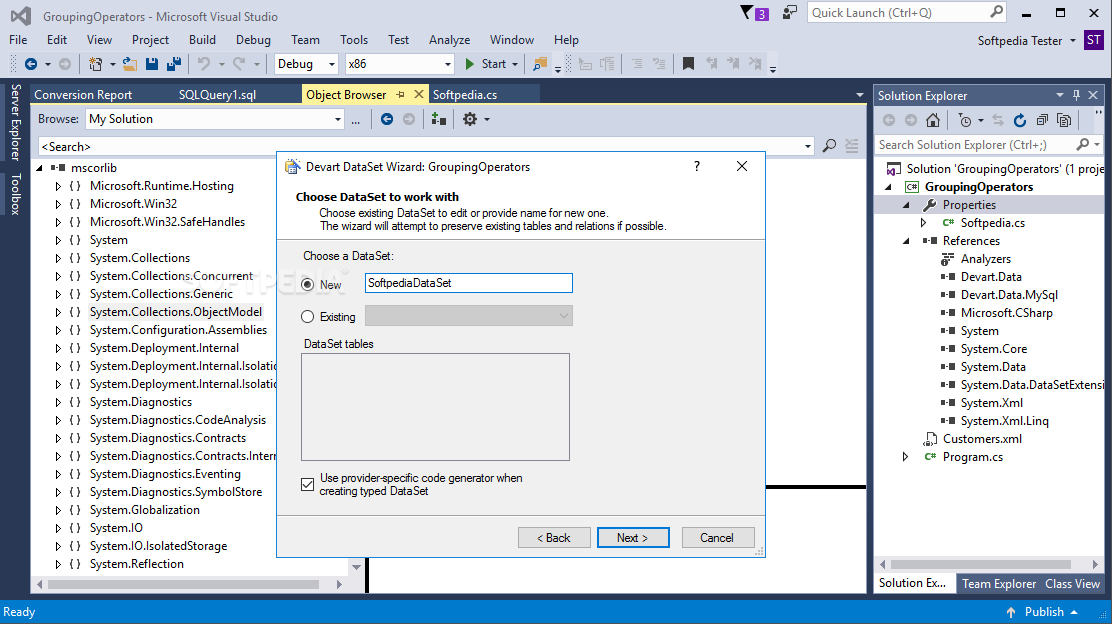Open the Existing DataSet dropdown
The width and height of the screenshot is (1112, 624).
pos(469,316)
